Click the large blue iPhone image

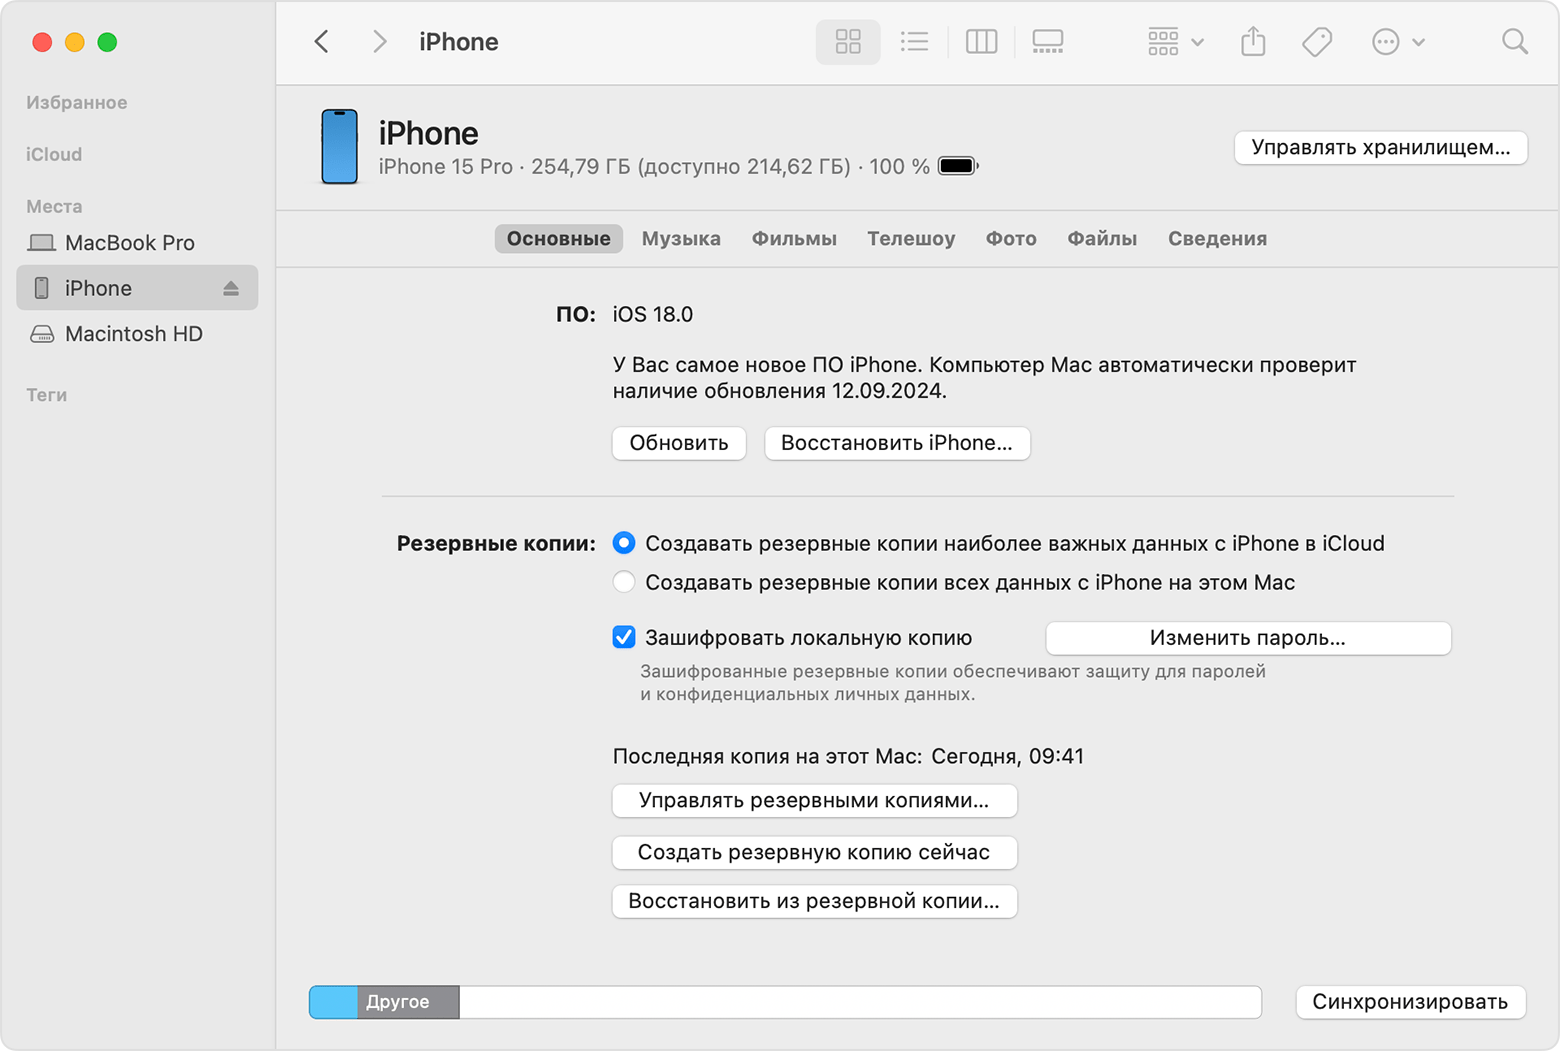pyautogui.click(x=339, y=147)
